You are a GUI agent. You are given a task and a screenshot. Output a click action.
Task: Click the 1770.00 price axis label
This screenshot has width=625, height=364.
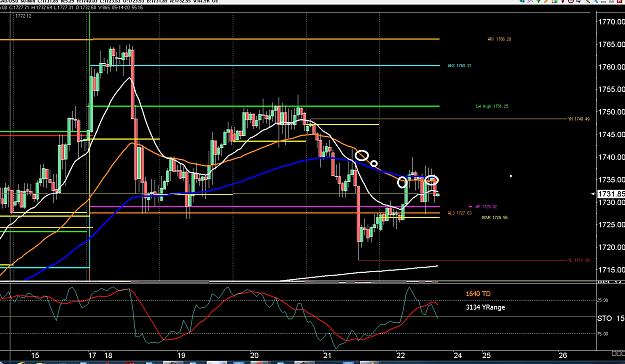611,22
